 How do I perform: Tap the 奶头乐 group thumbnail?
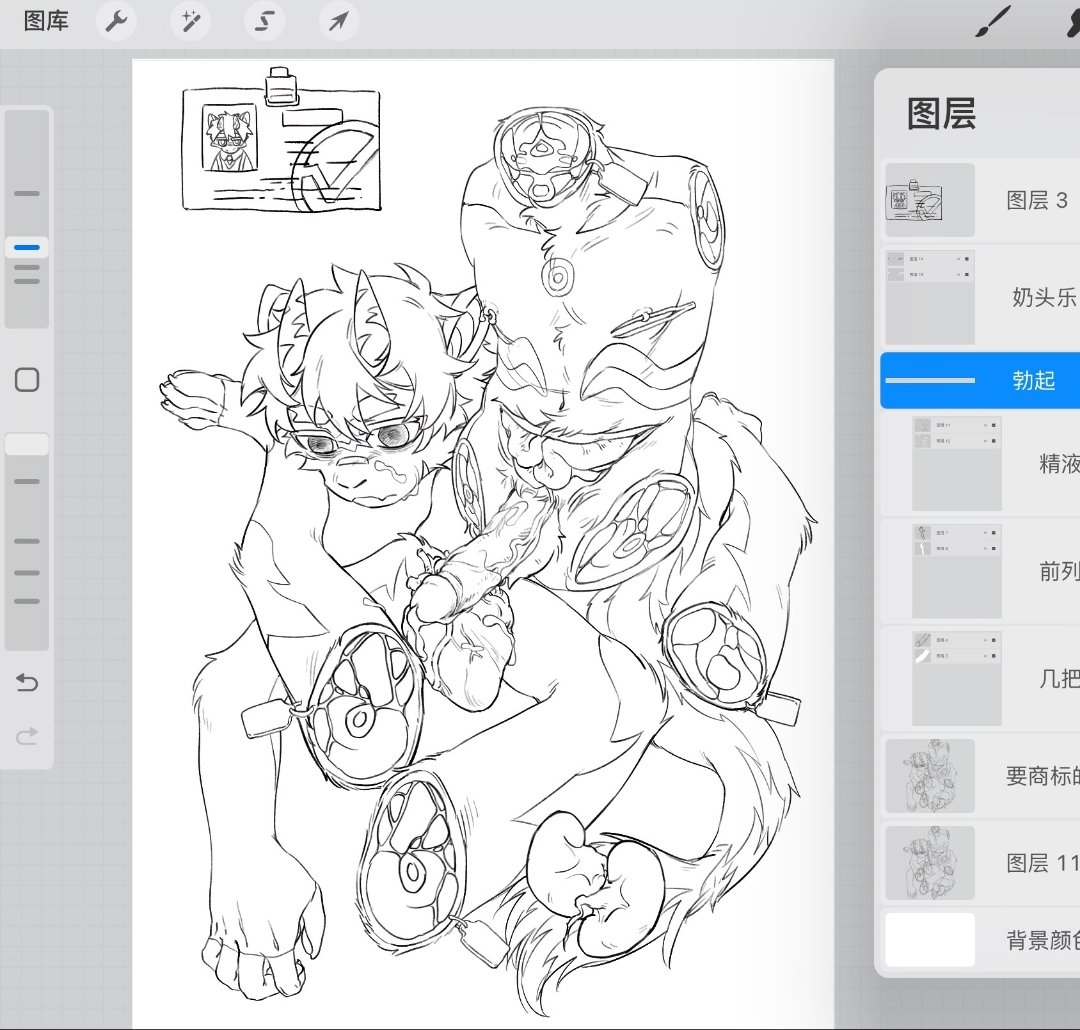coord(930,297)
